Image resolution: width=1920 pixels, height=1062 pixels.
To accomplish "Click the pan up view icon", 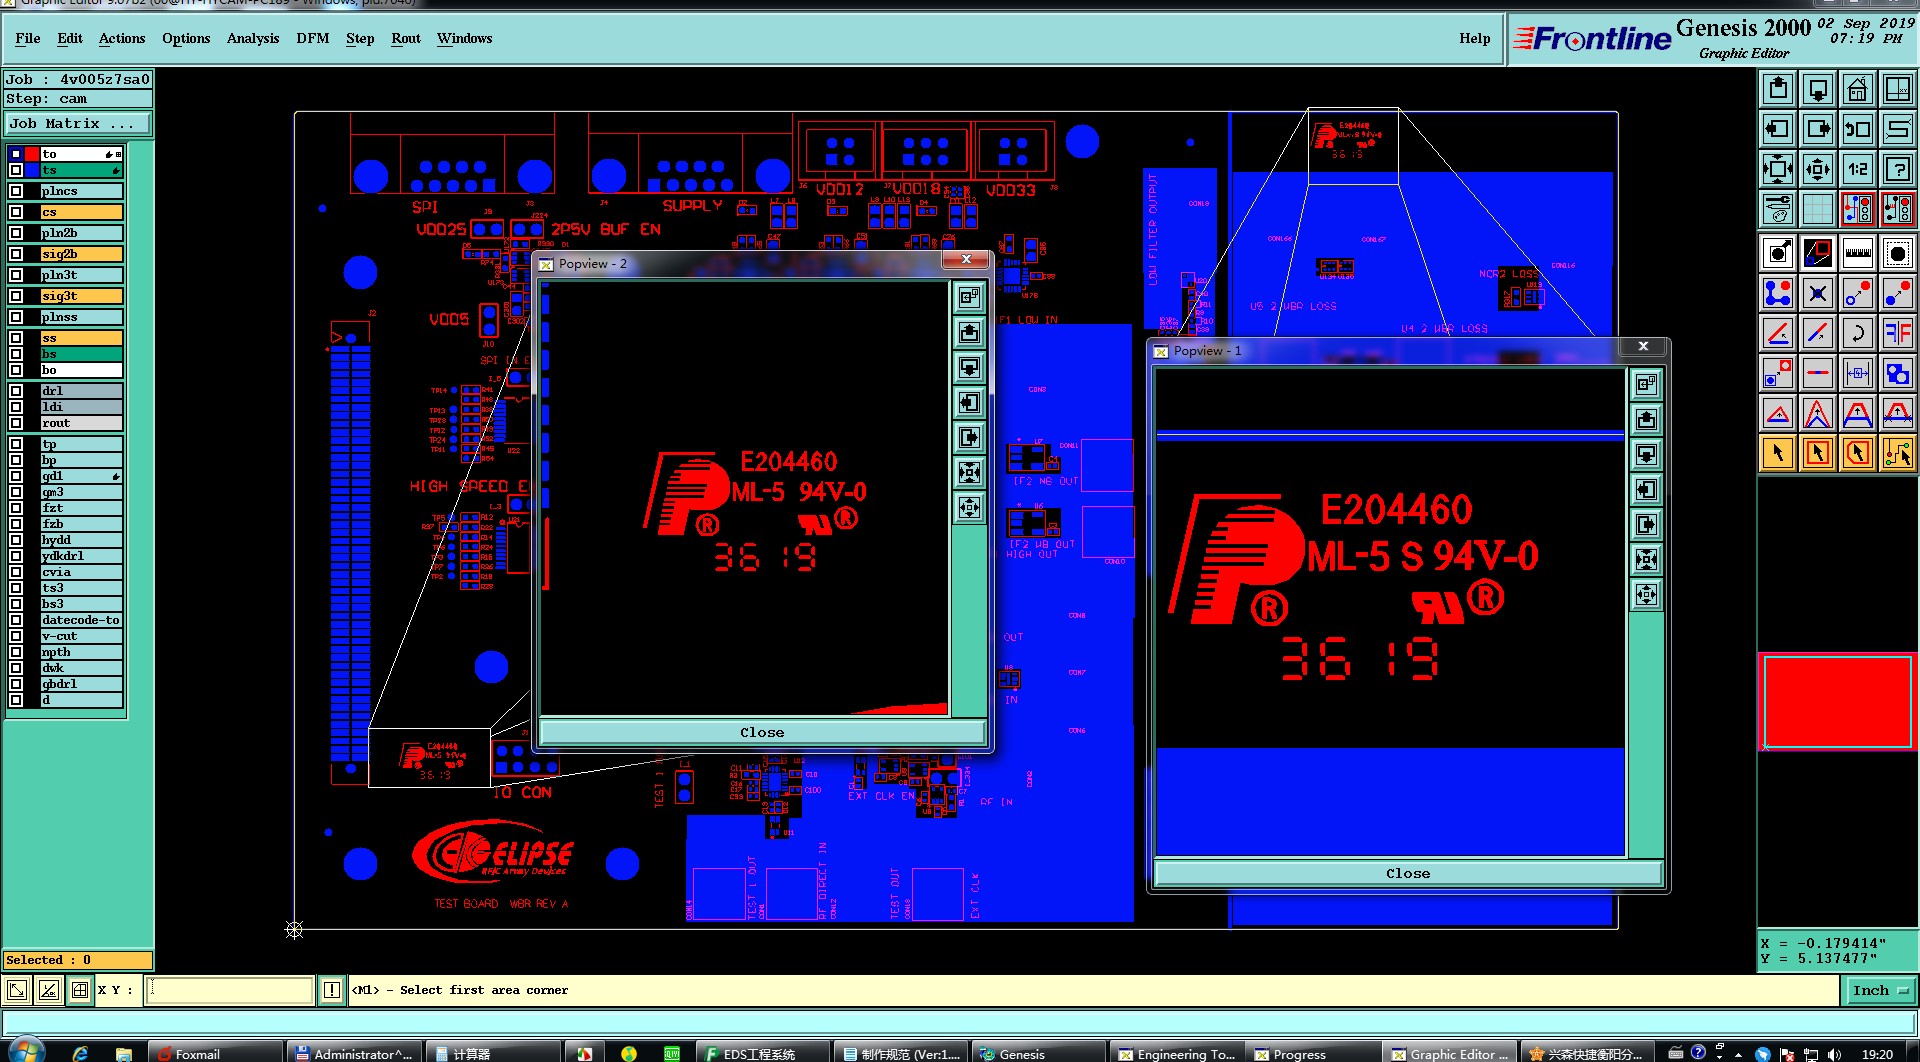I will [x=1778, y=89].
